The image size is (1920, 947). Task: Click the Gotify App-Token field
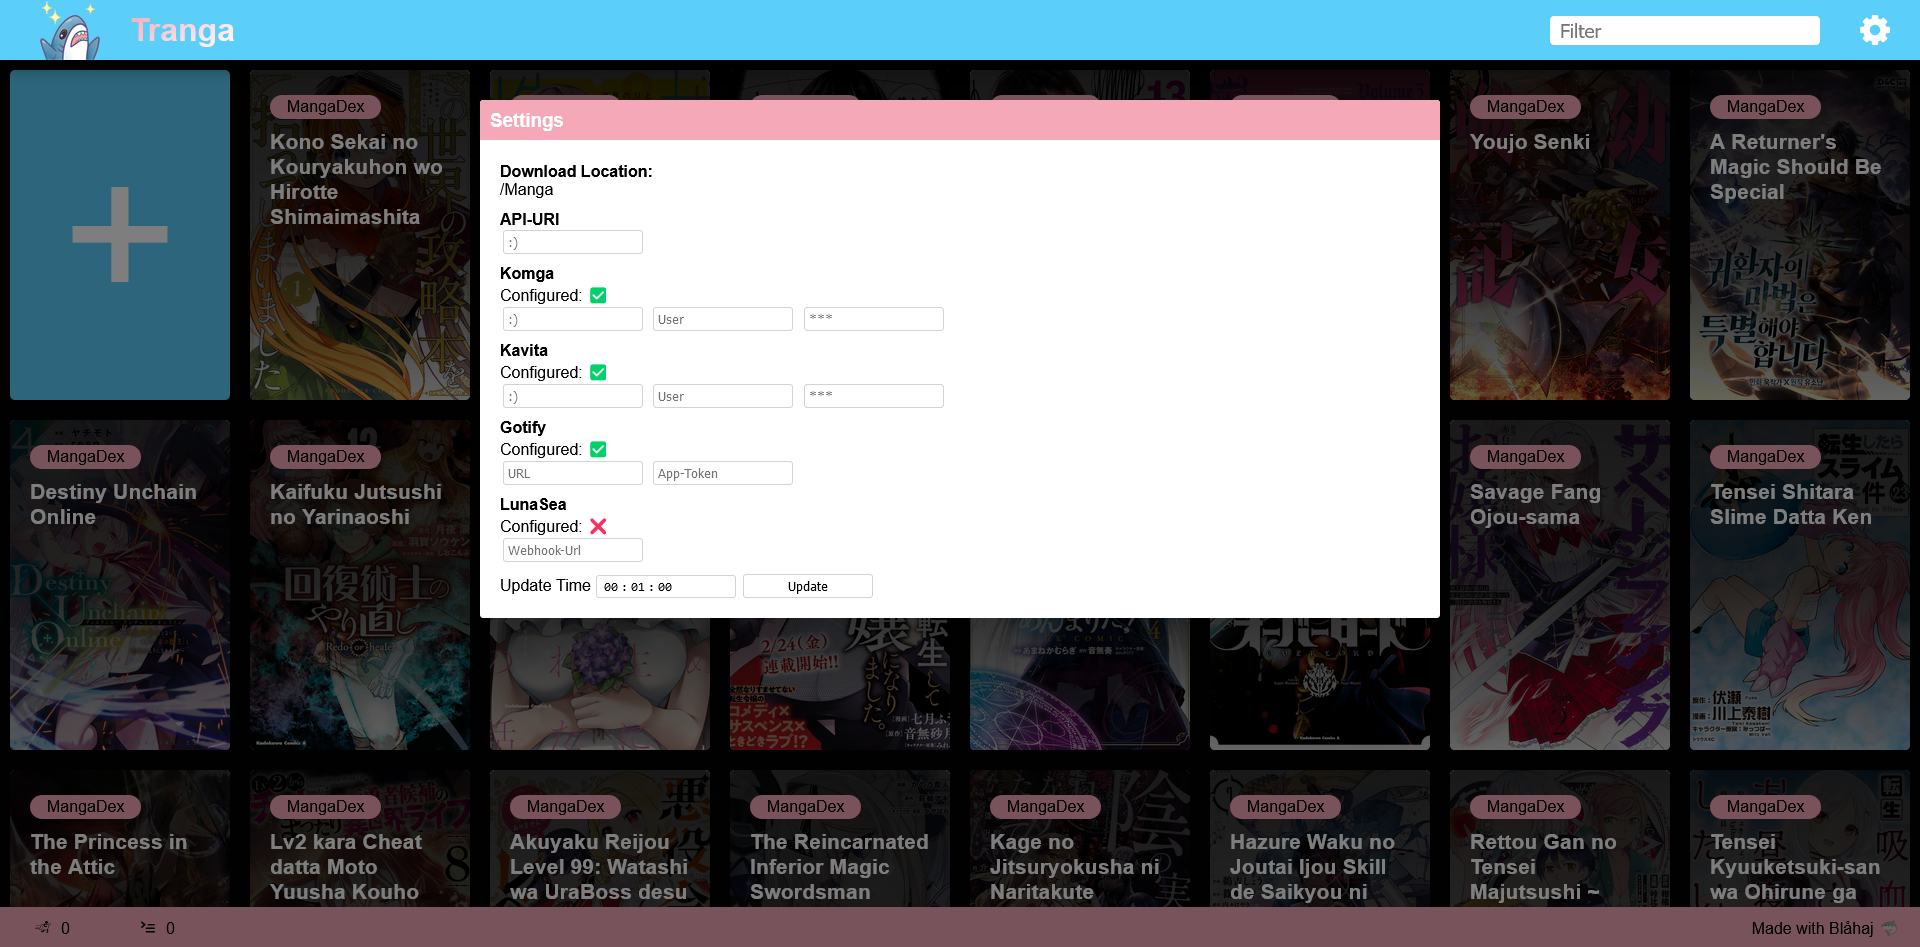coord(722,473)
